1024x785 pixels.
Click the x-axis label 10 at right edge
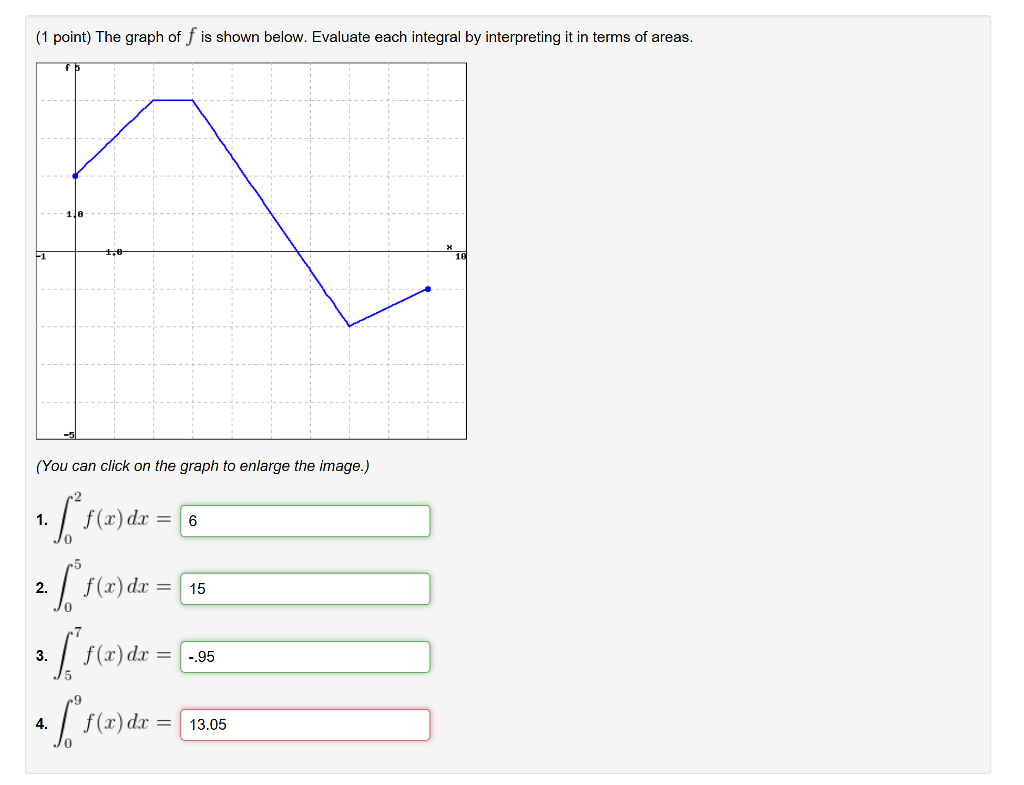(x=460, y=257)
